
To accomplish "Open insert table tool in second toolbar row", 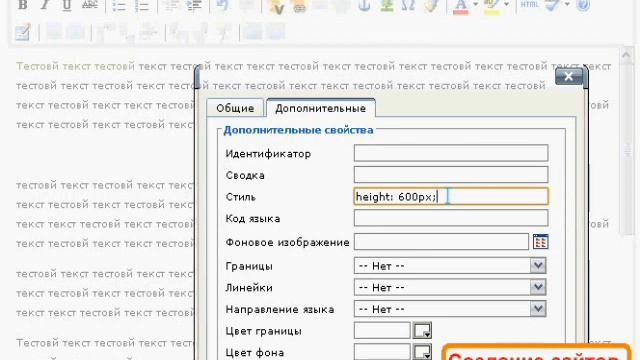I will [23, 32].
